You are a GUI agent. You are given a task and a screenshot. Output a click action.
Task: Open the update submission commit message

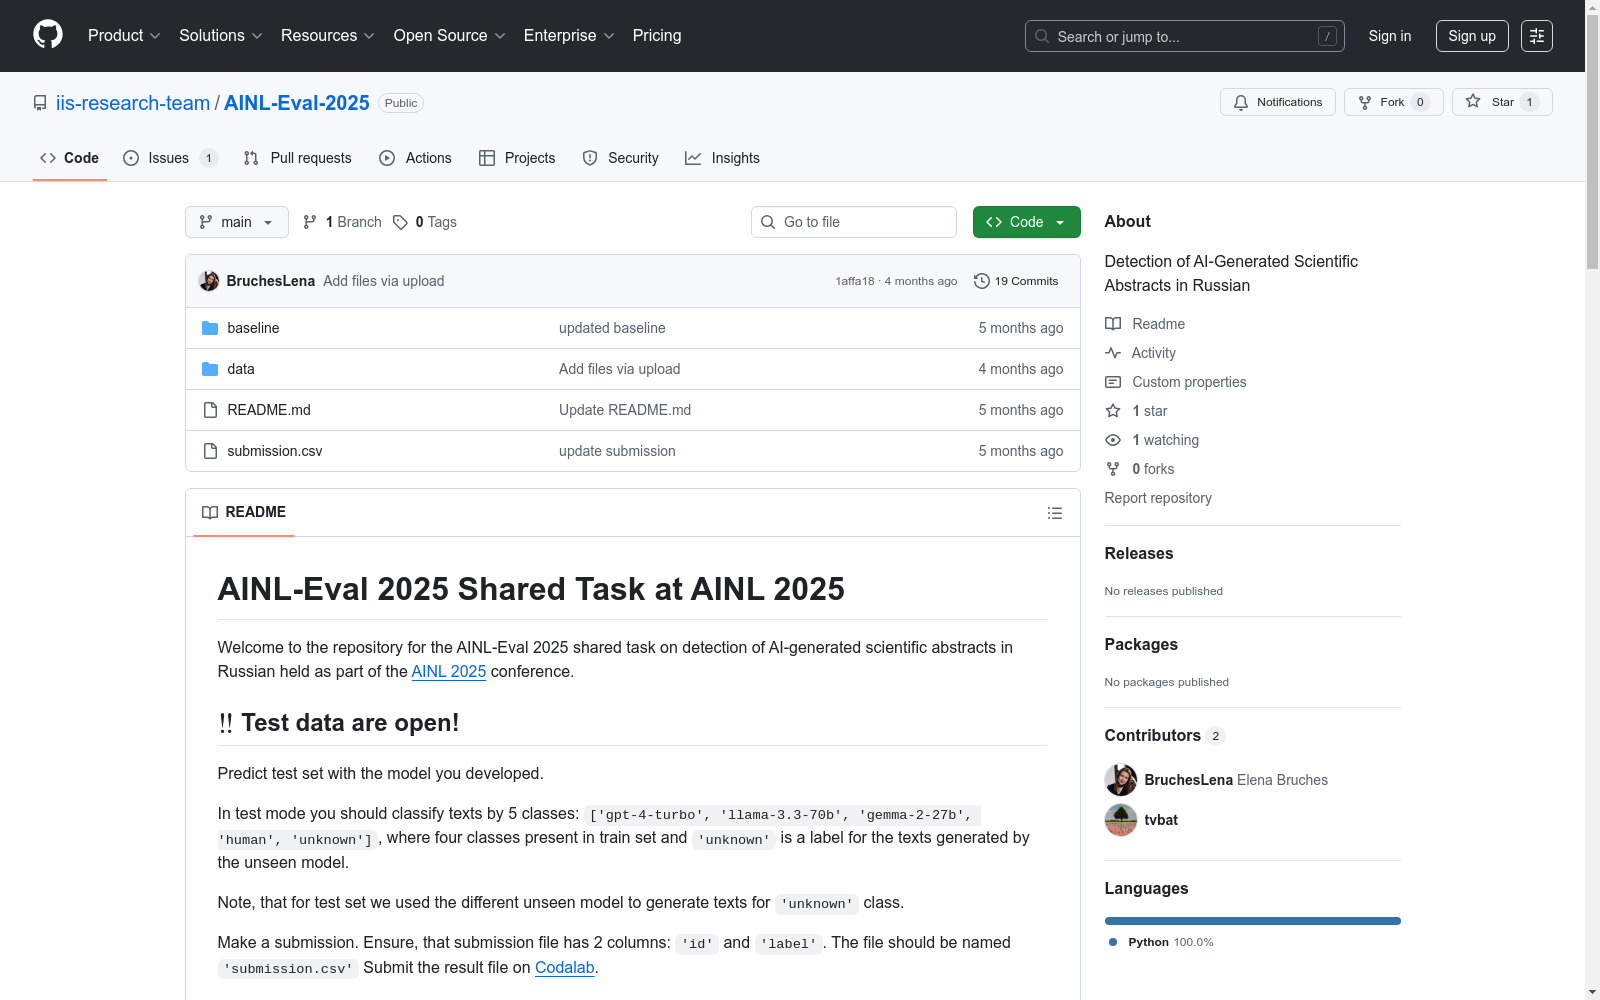[x=617, y=451]
